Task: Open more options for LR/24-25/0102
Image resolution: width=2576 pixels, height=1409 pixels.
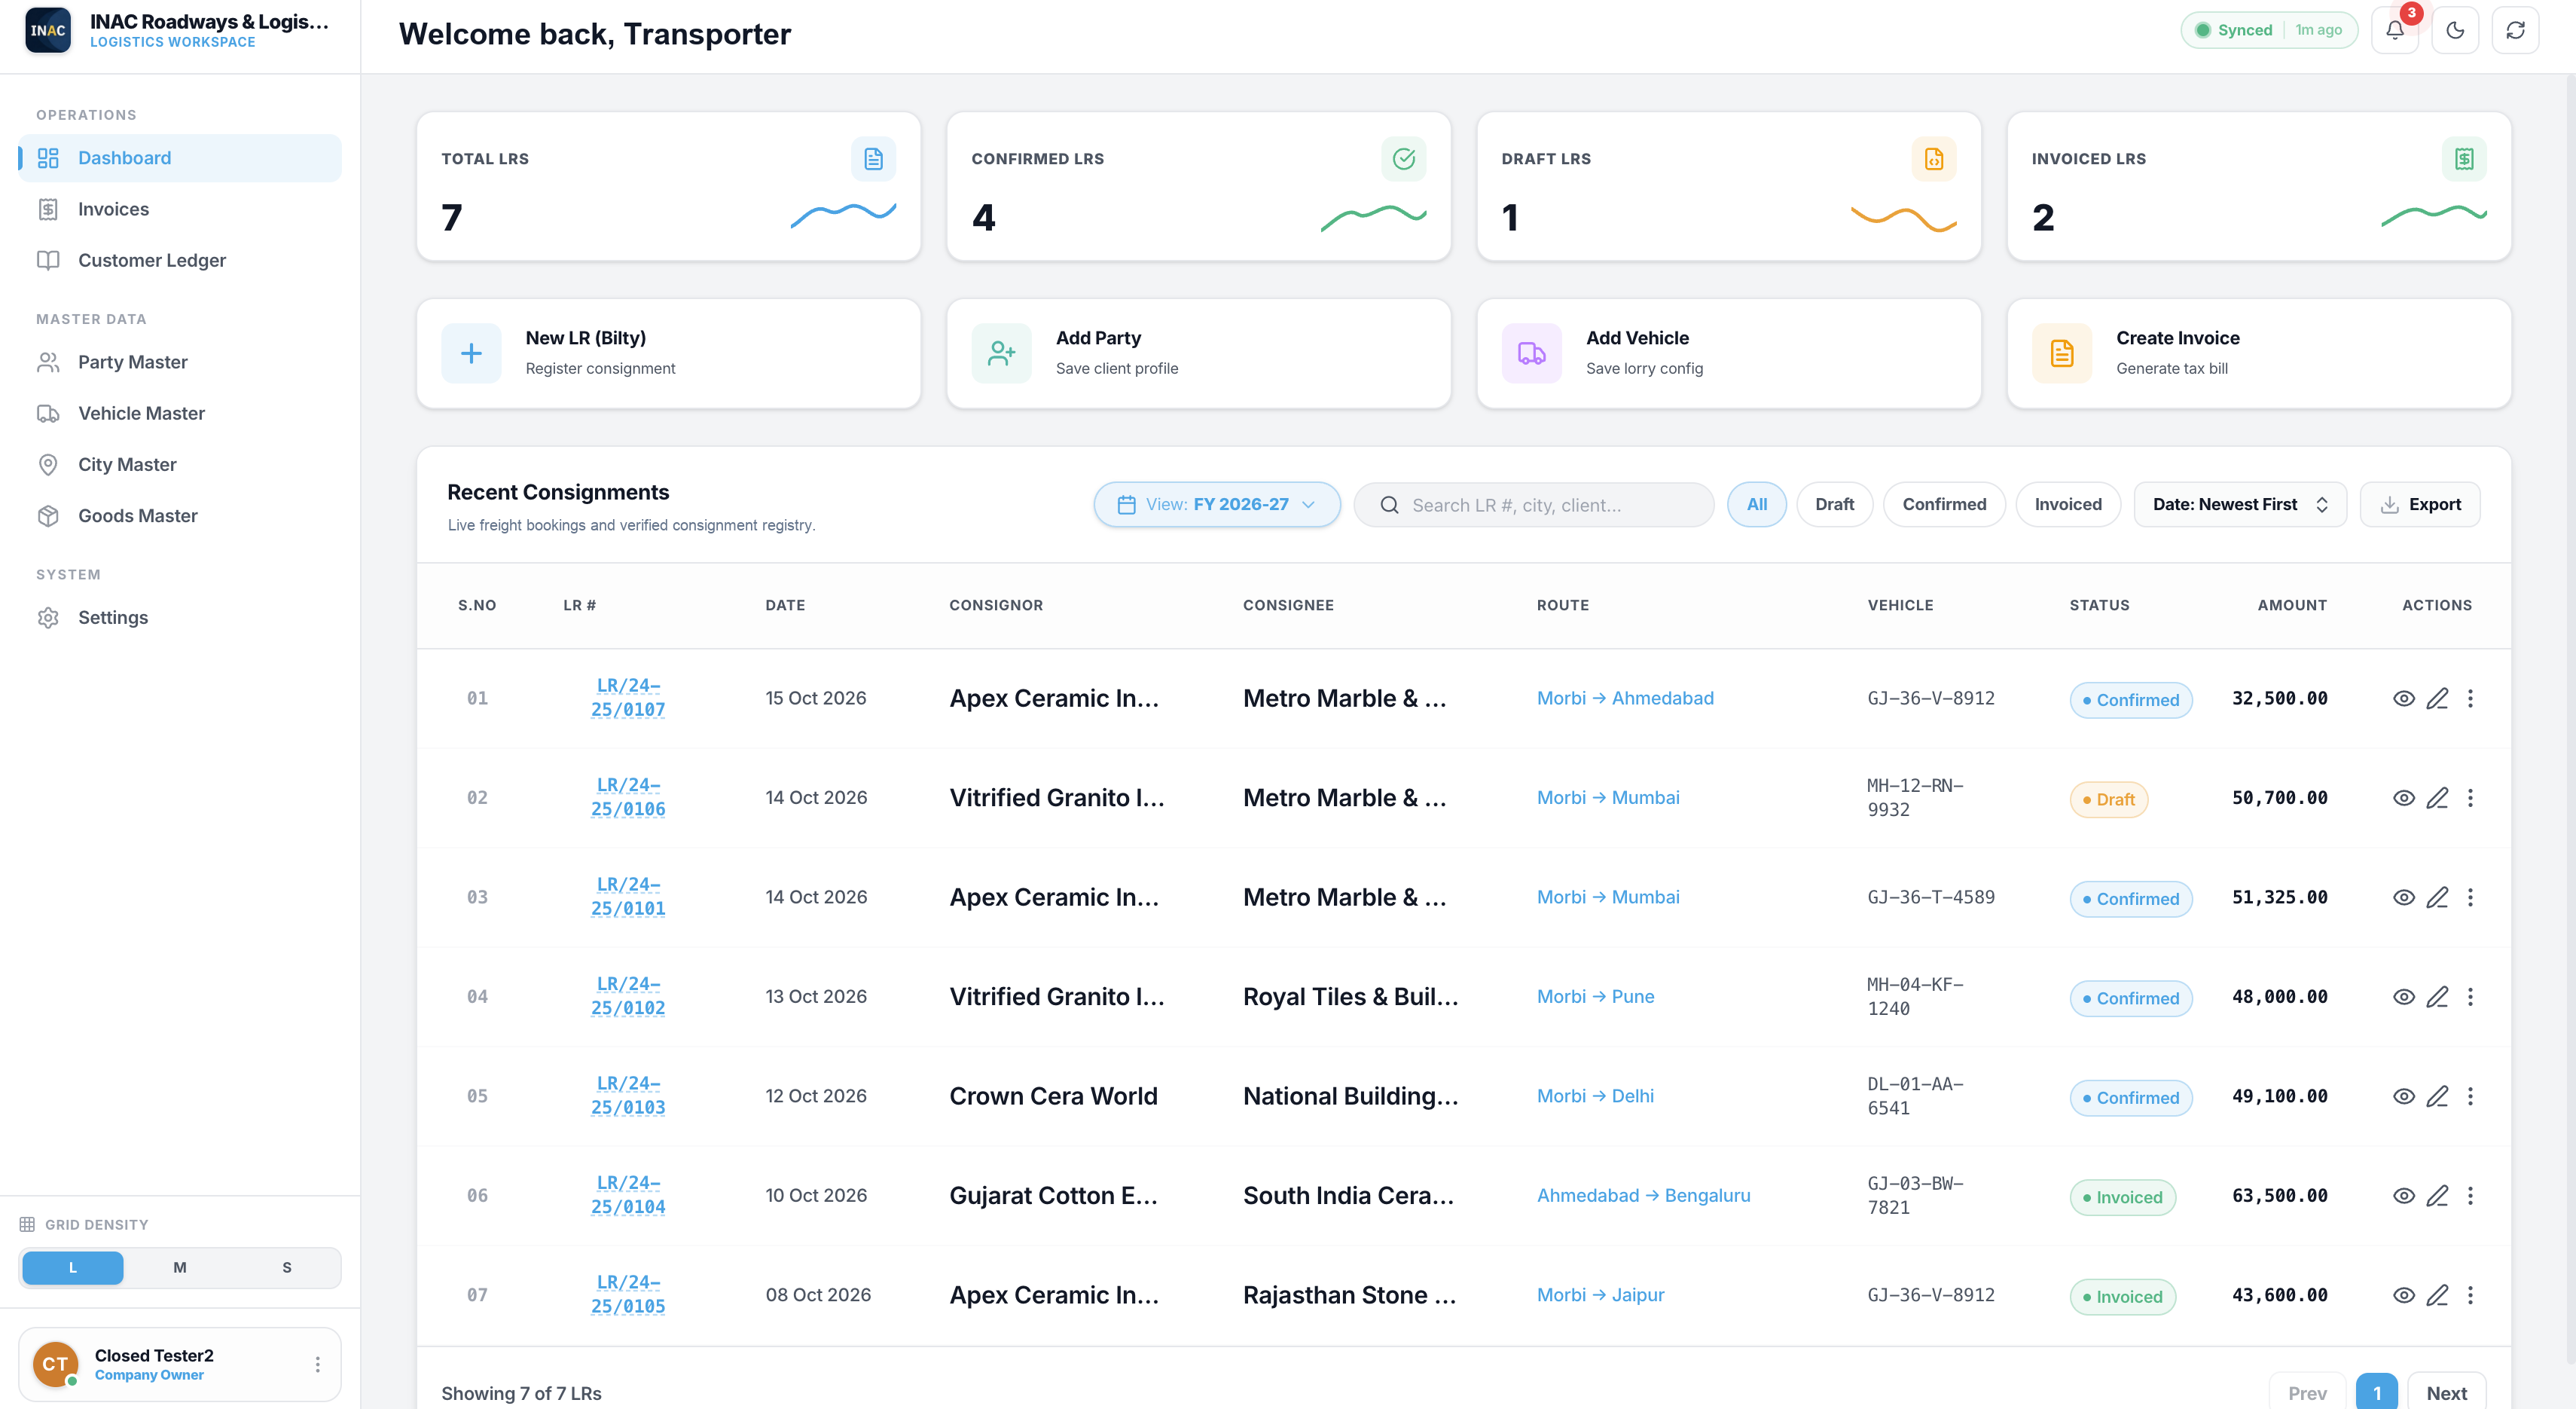Action: point(2470,997)
